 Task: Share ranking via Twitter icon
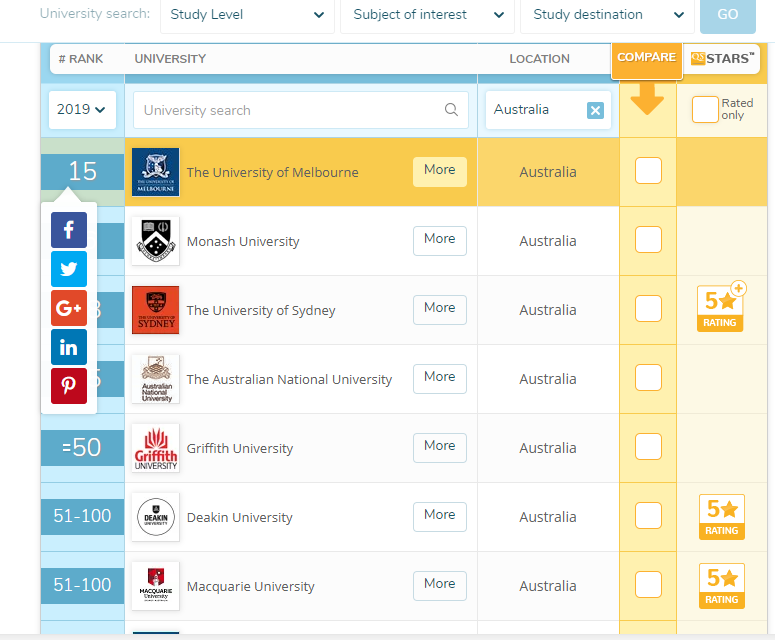tap(69, 269)
